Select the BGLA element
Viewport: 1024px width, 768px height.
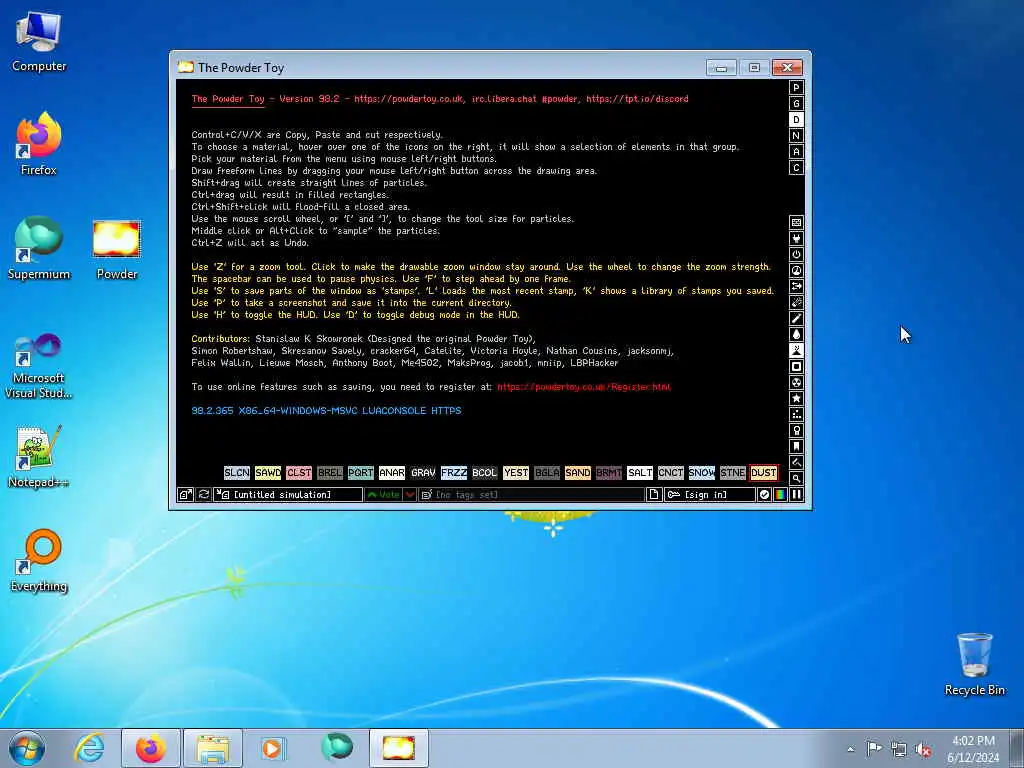[547, 473]
